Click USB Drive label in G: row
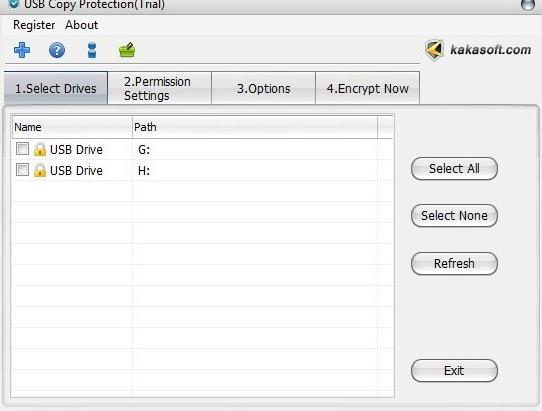The height and width of the screenshot is (411, 542). coord(76,150)
